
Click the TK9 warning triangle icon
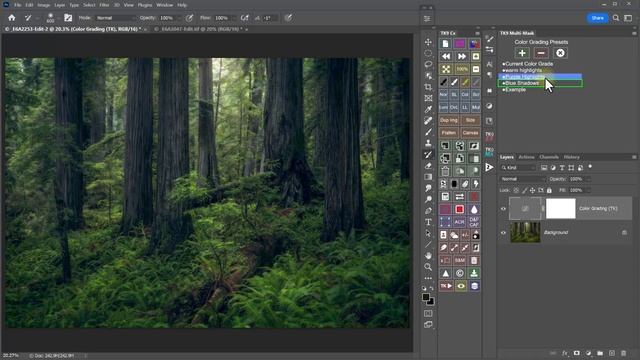pyautogui.click(x=445, y=273)
